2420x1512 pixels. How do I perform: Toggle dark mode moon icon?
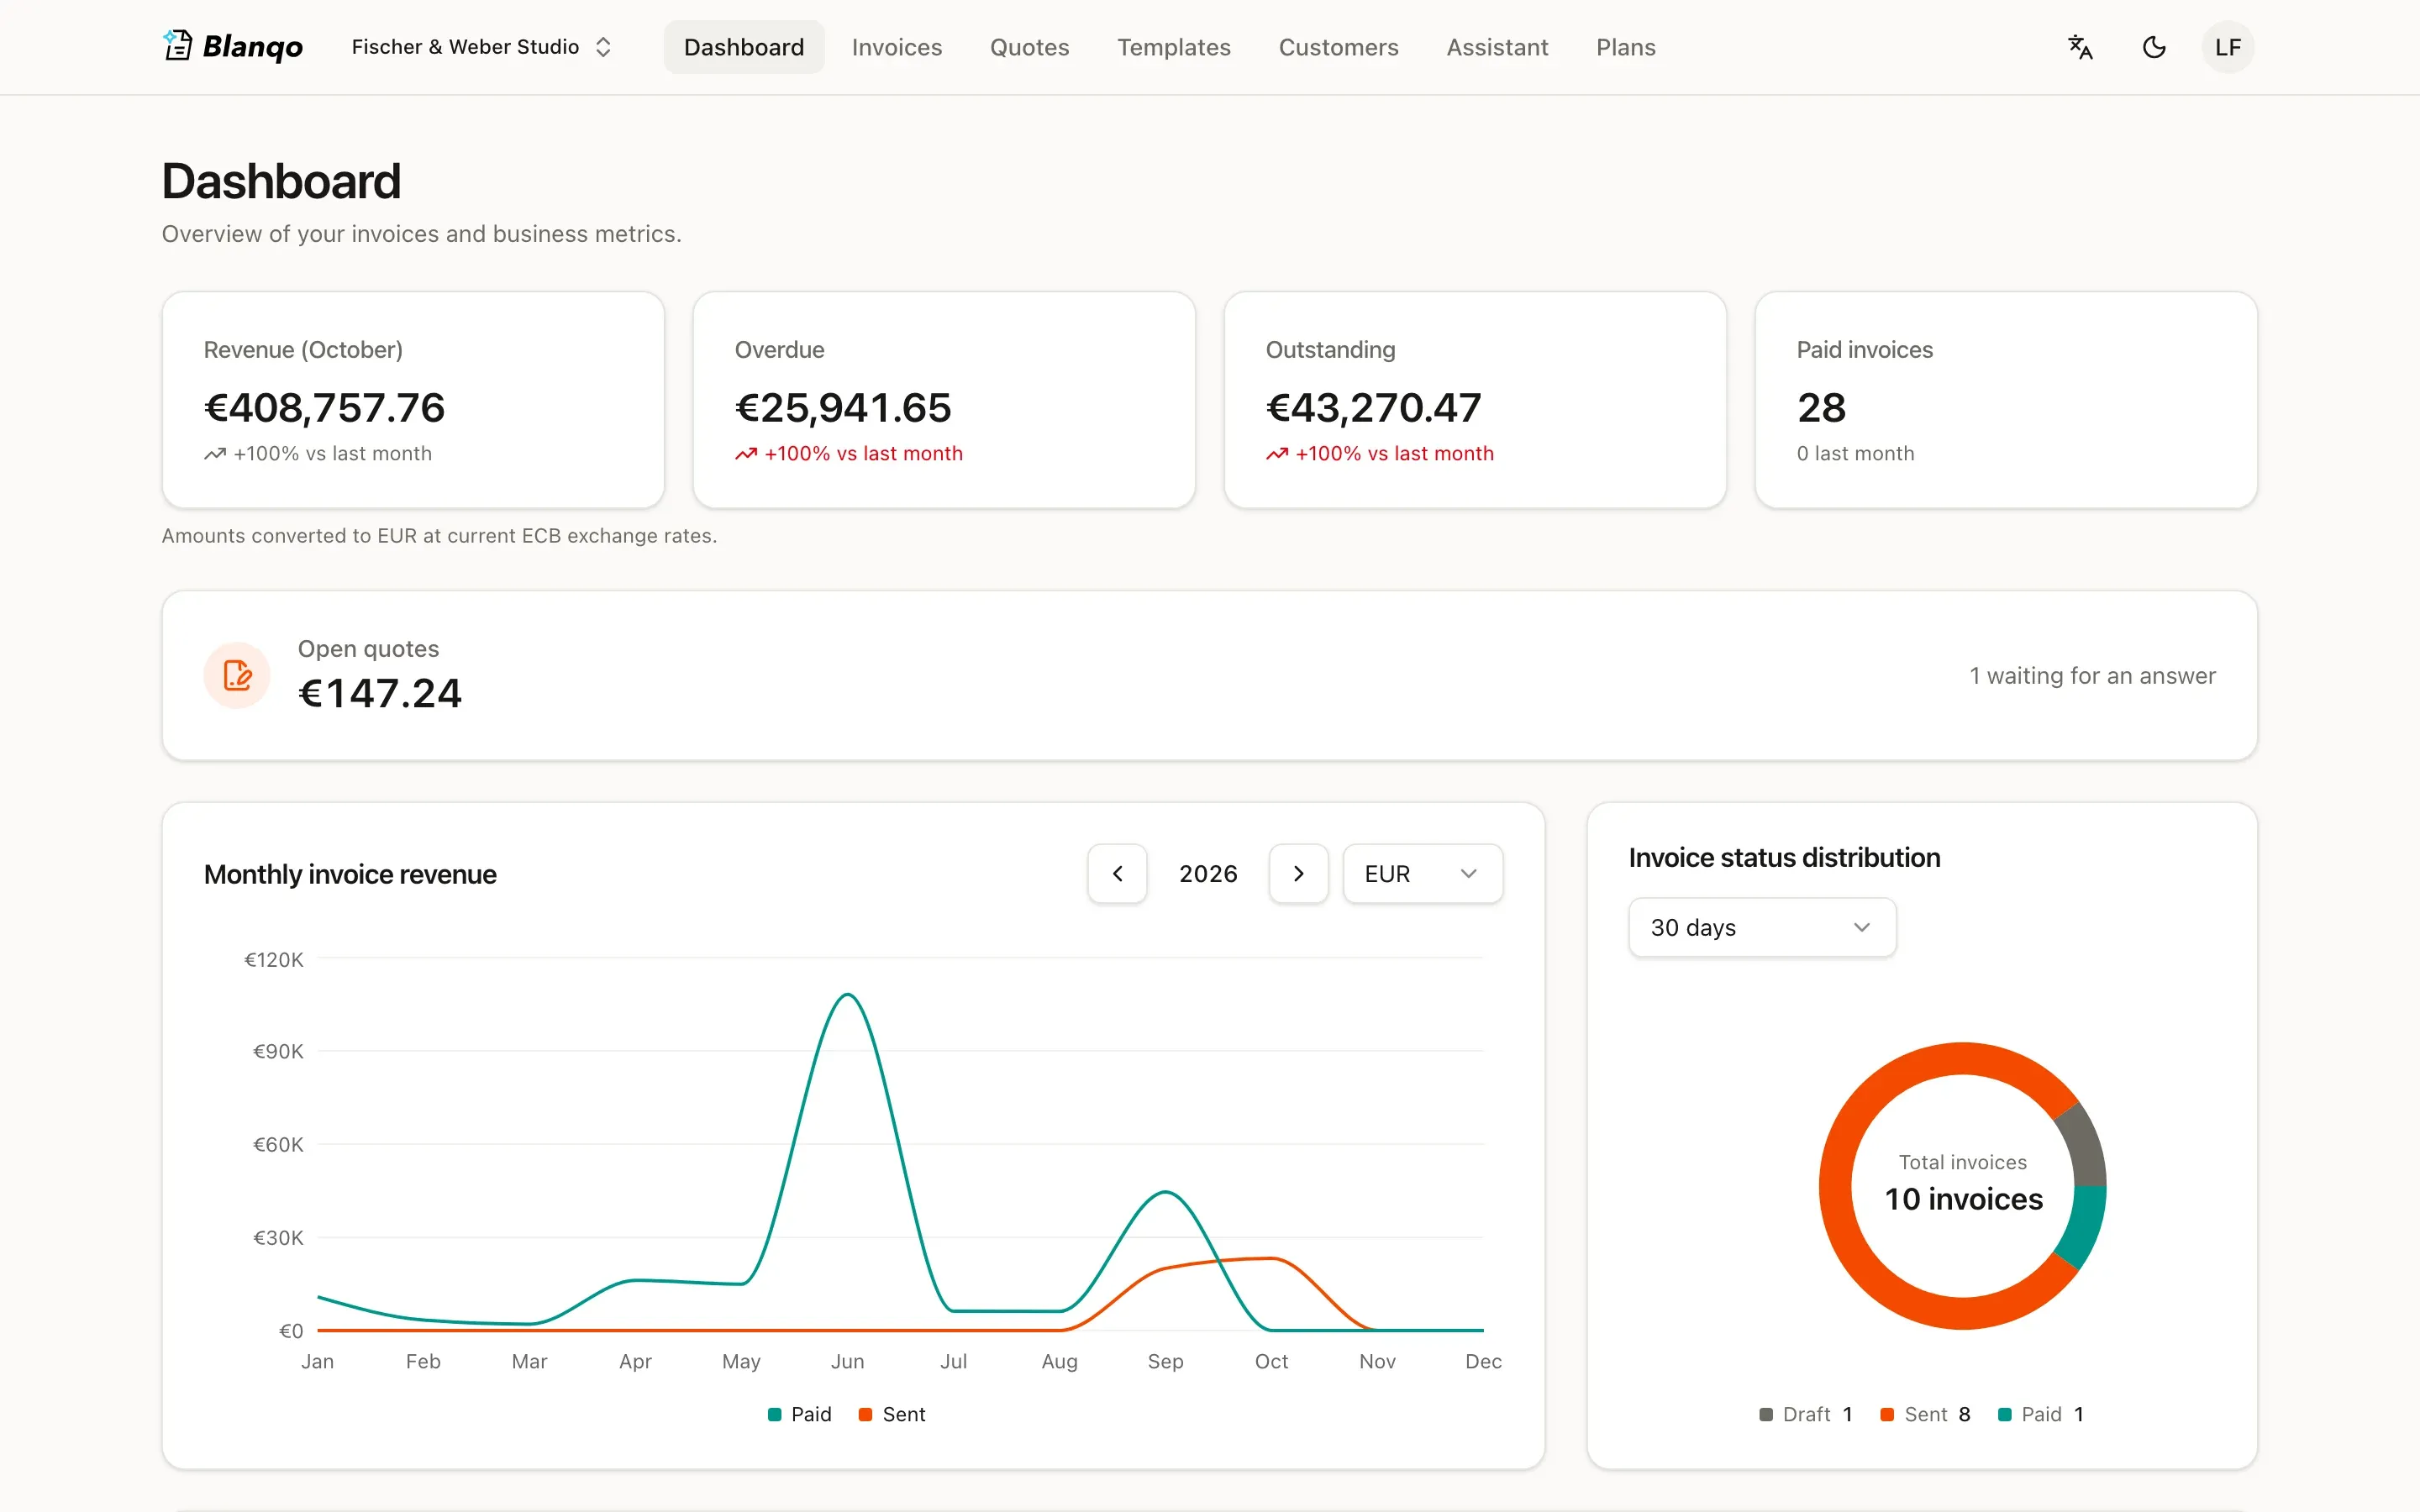tap(2154, 47)
